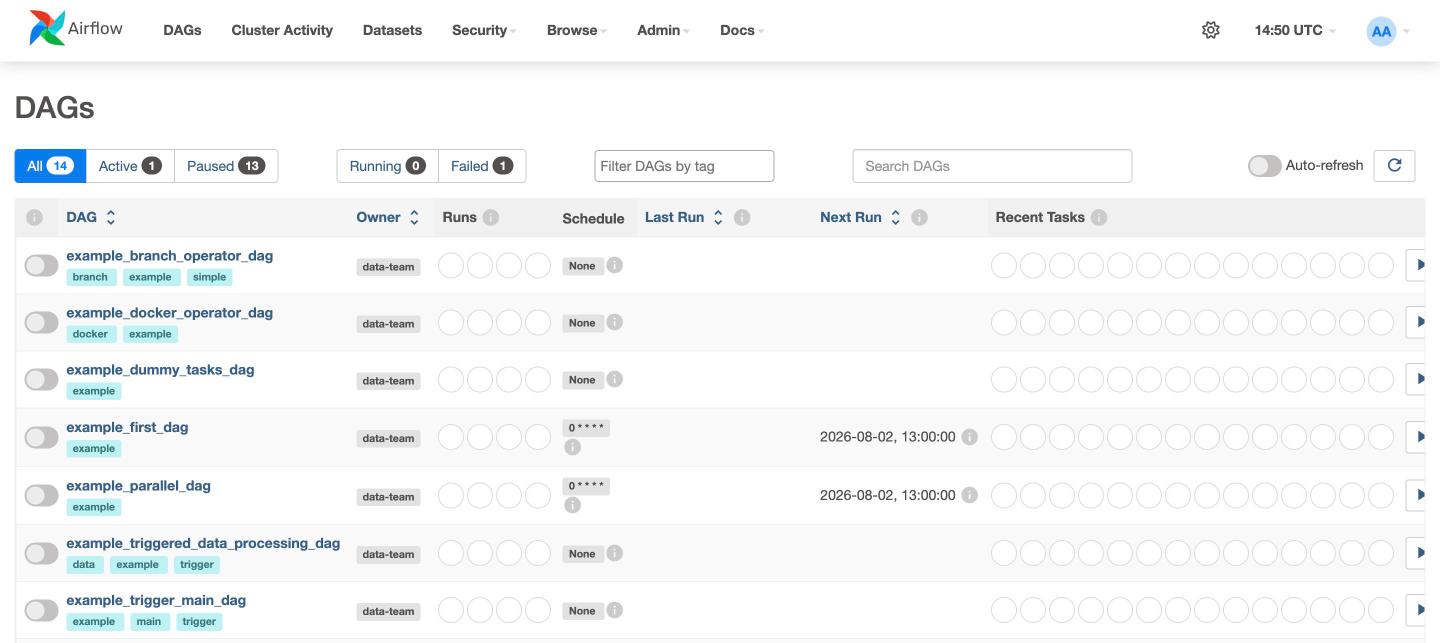
Task: Turn on Auto-refresh switch
Action: [1264, 166]
